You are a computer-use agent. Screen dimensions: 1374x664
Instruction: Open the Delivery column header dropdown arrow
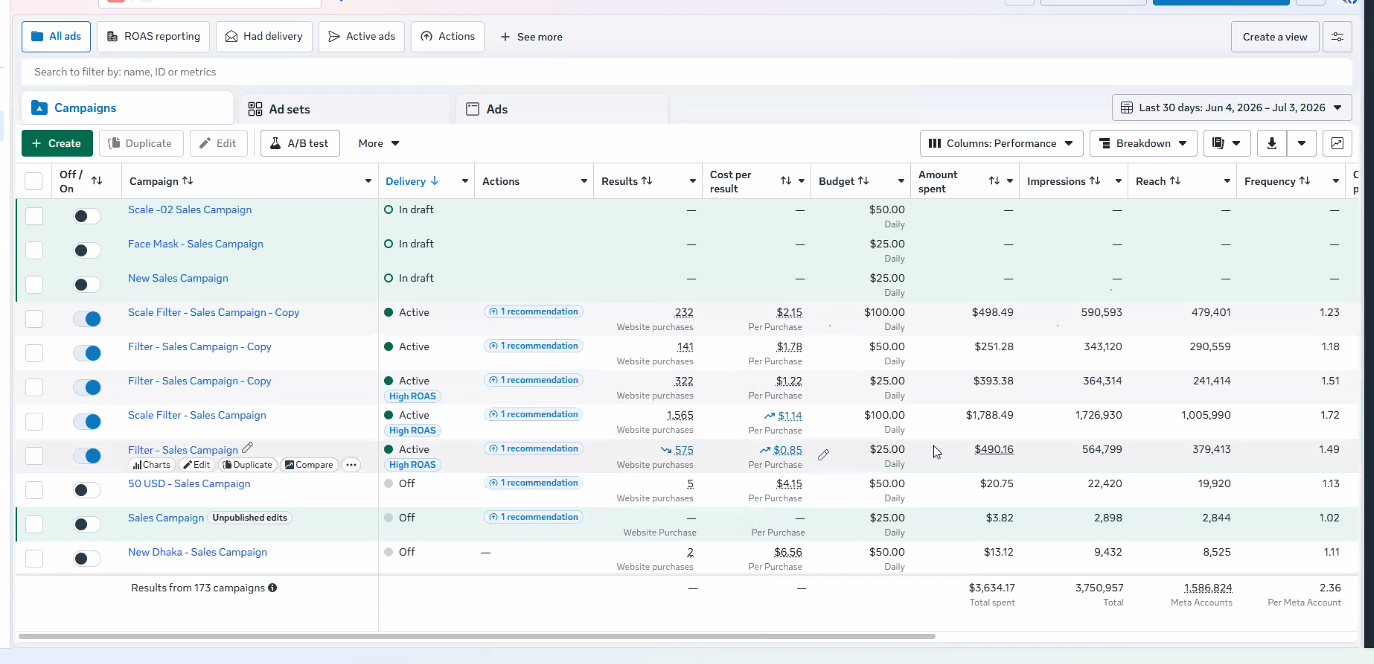click(x=465, y=181)
